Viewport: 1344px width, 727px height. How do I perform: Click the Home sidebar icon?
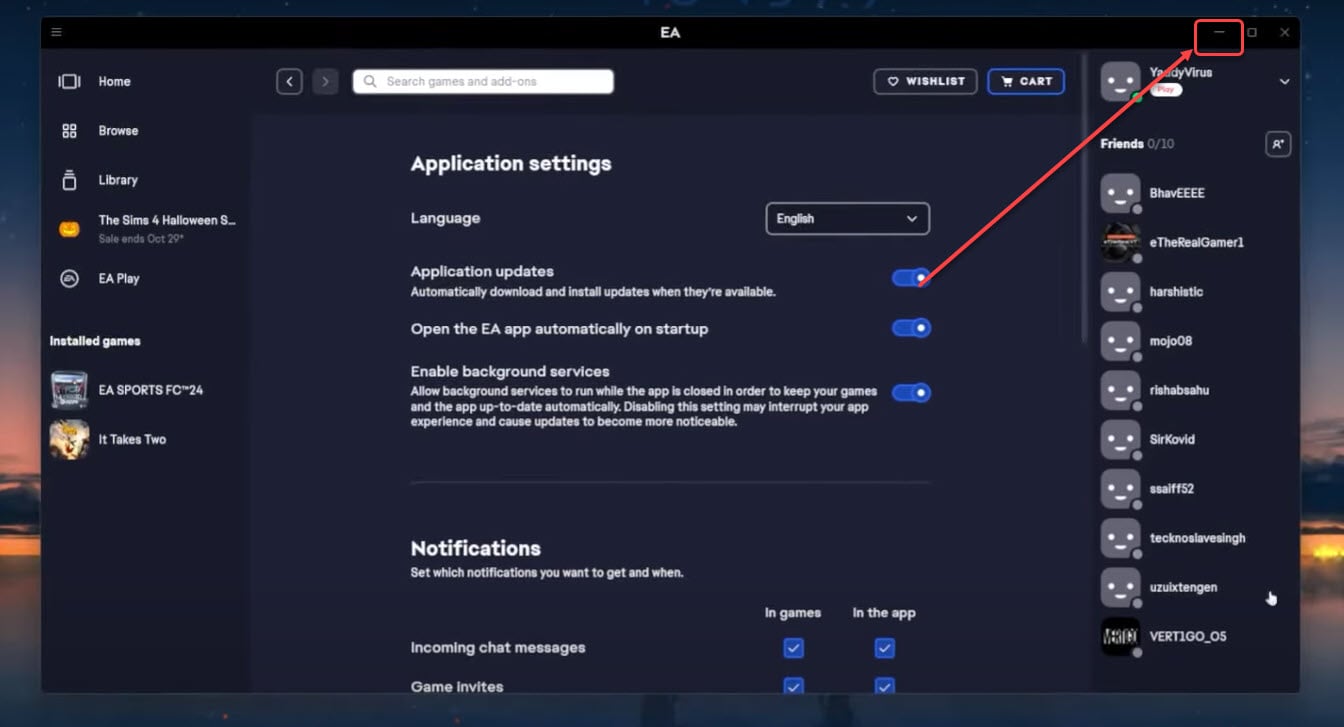coord(69,82)
